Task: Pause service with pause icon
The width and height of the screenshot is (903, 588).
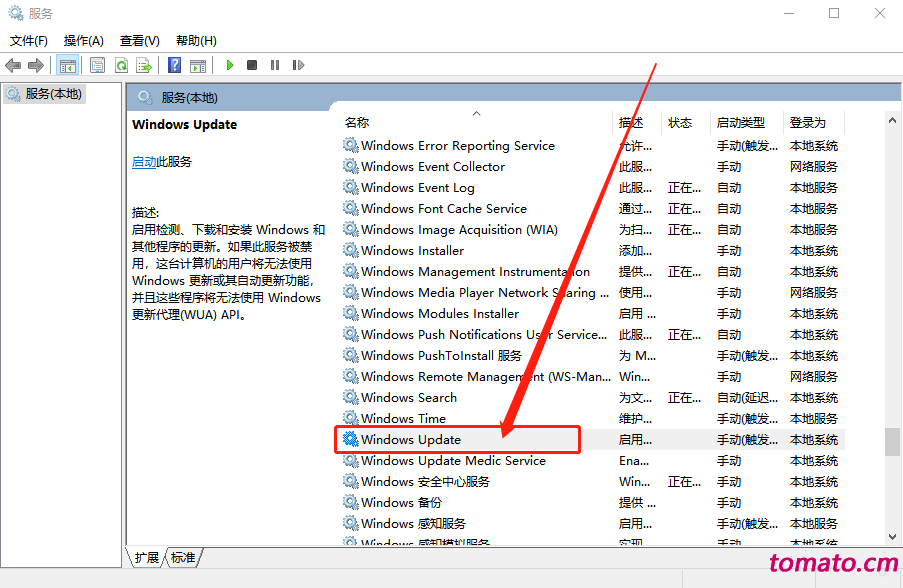Action: point(275,65)
